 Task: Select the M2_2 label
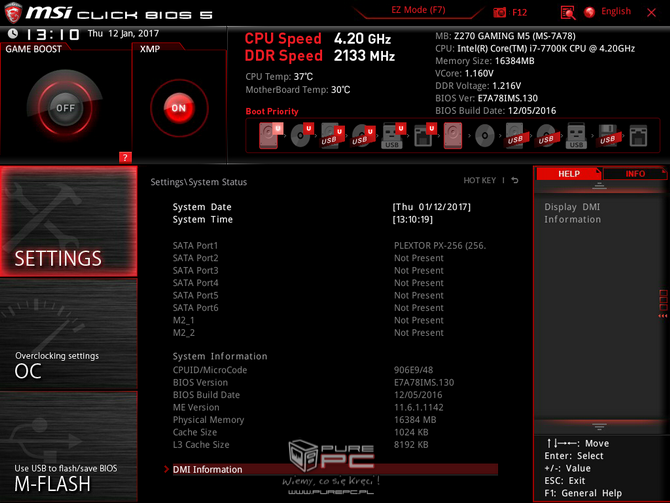(183, 332)
